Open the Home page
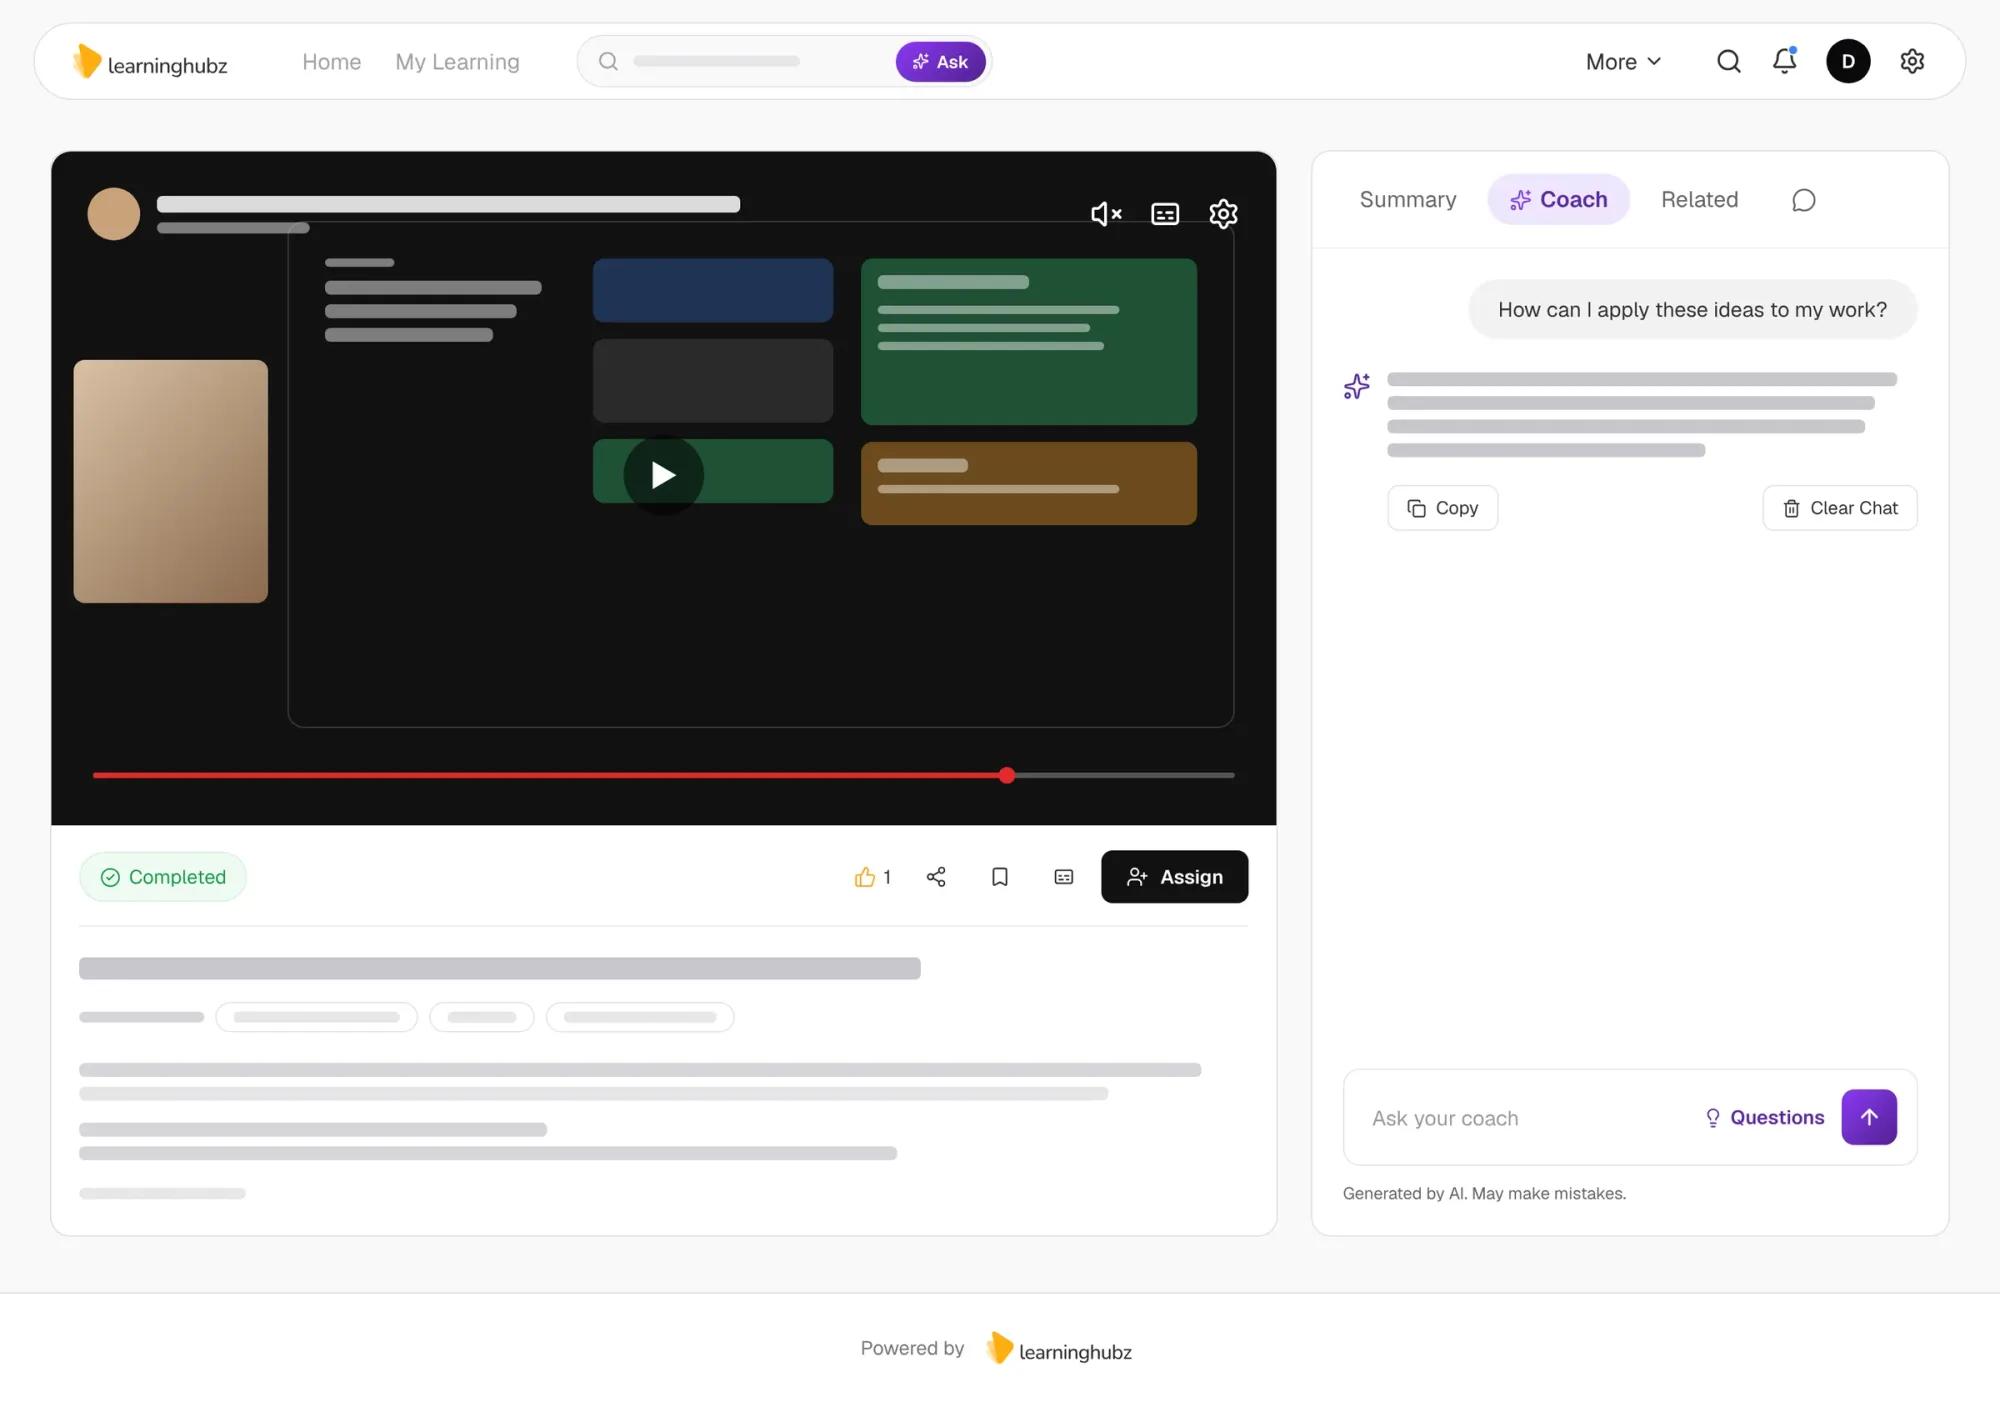Screen dimensions: 2000x1402 pos(331,62)
